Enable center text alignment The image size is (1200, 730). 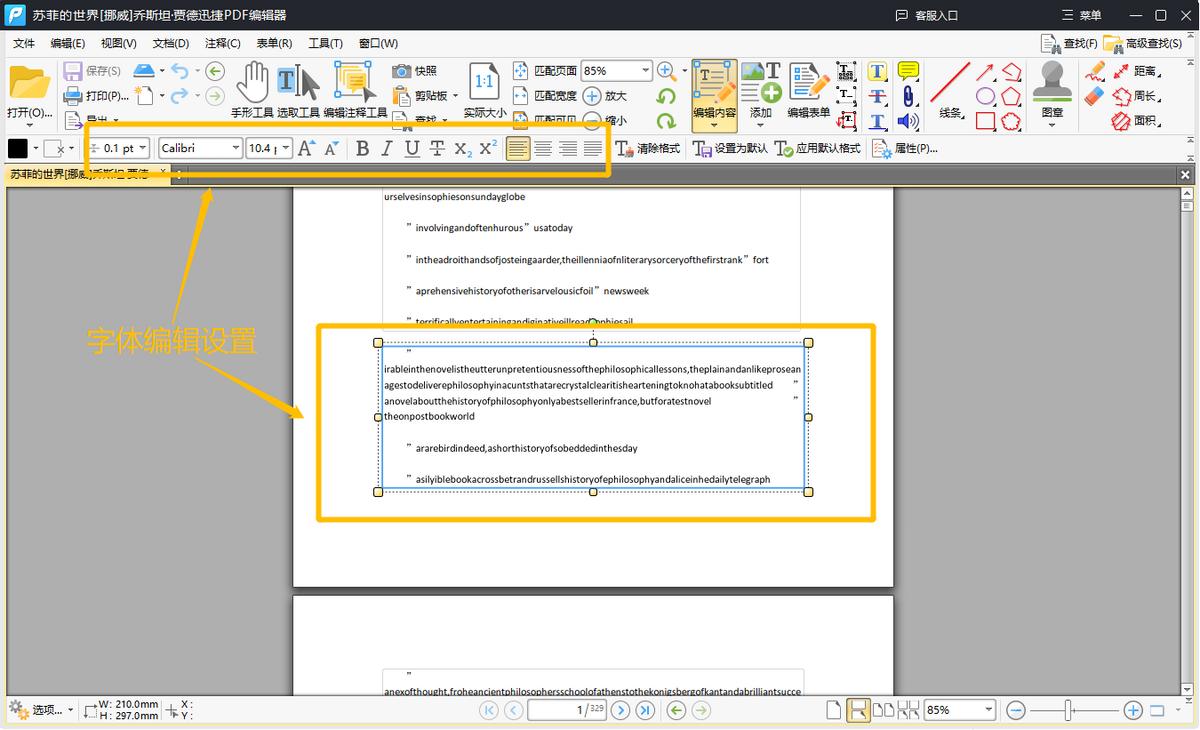543,149
